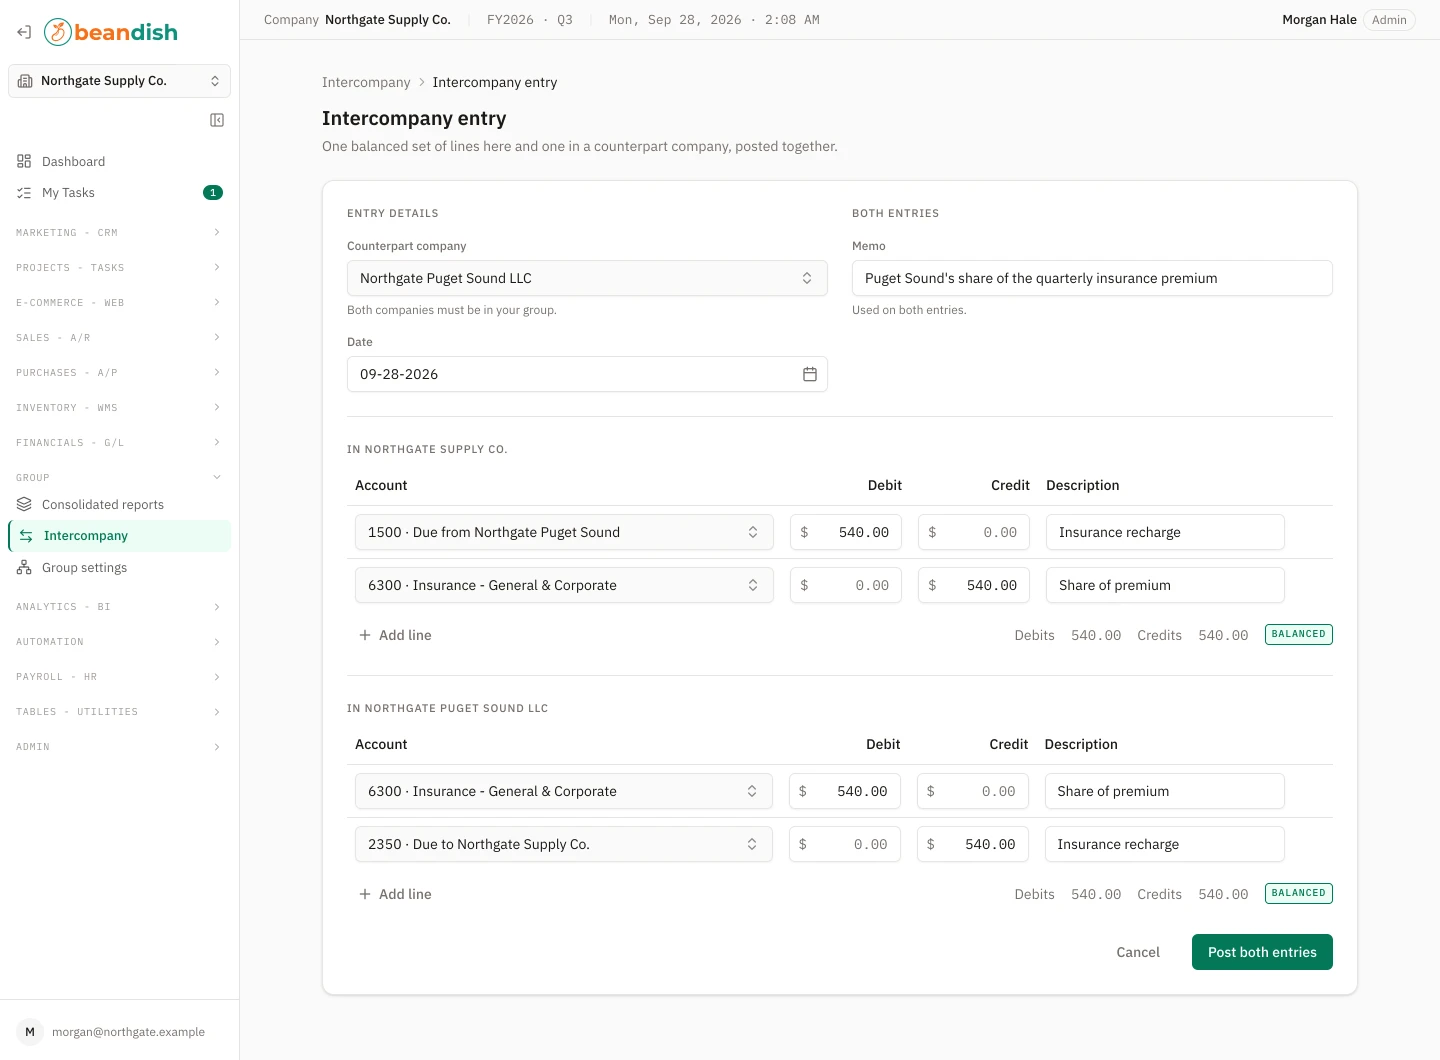
Task: Open My Tasks in the sidebar
Action: point(119,193)
